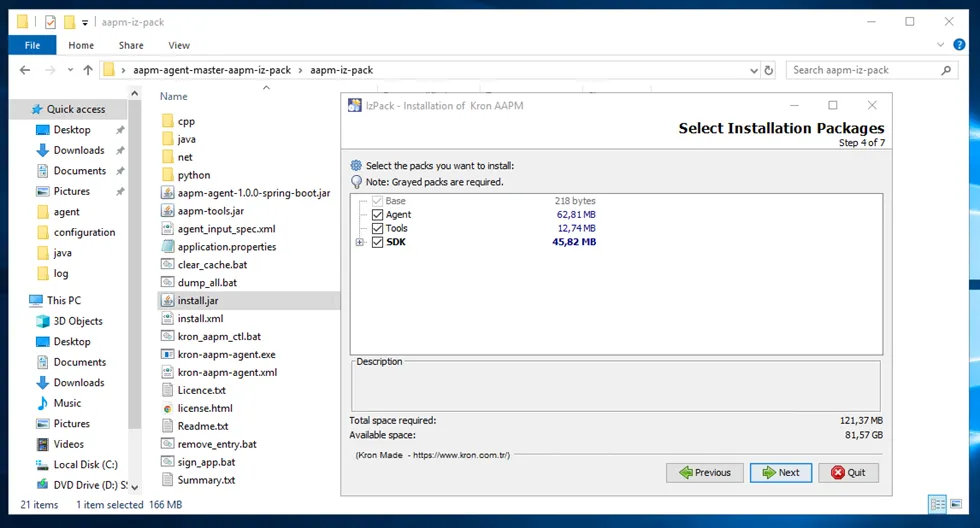This screenshot has width=980, height=528.
Task: Open the log folder in sidebar
Action: click(x=61, y=274)
